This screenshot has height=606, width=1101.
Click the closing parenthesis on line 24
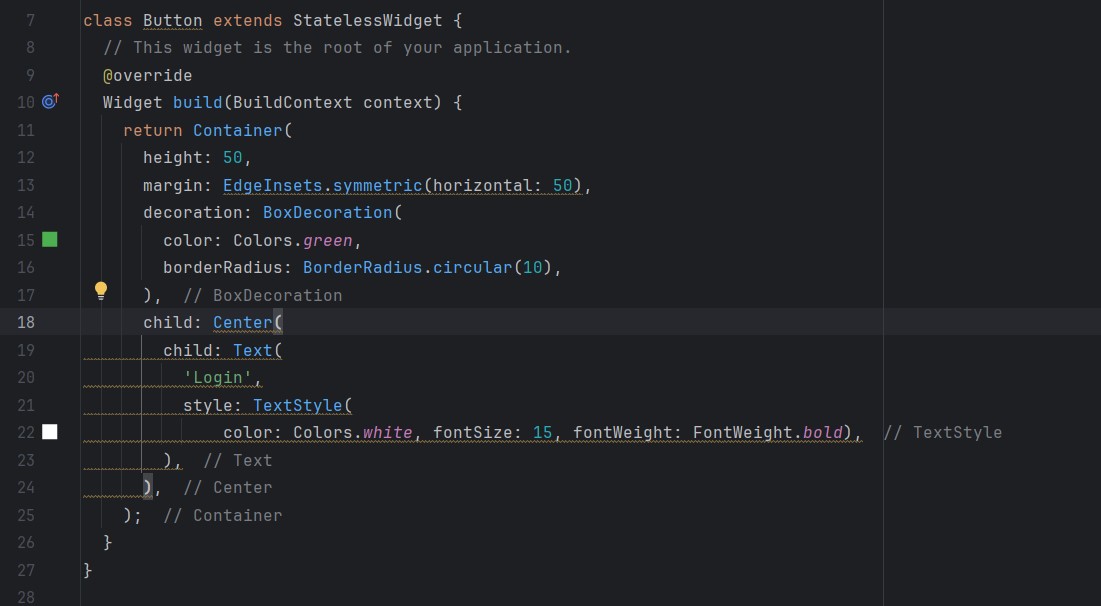pos(147,487)
